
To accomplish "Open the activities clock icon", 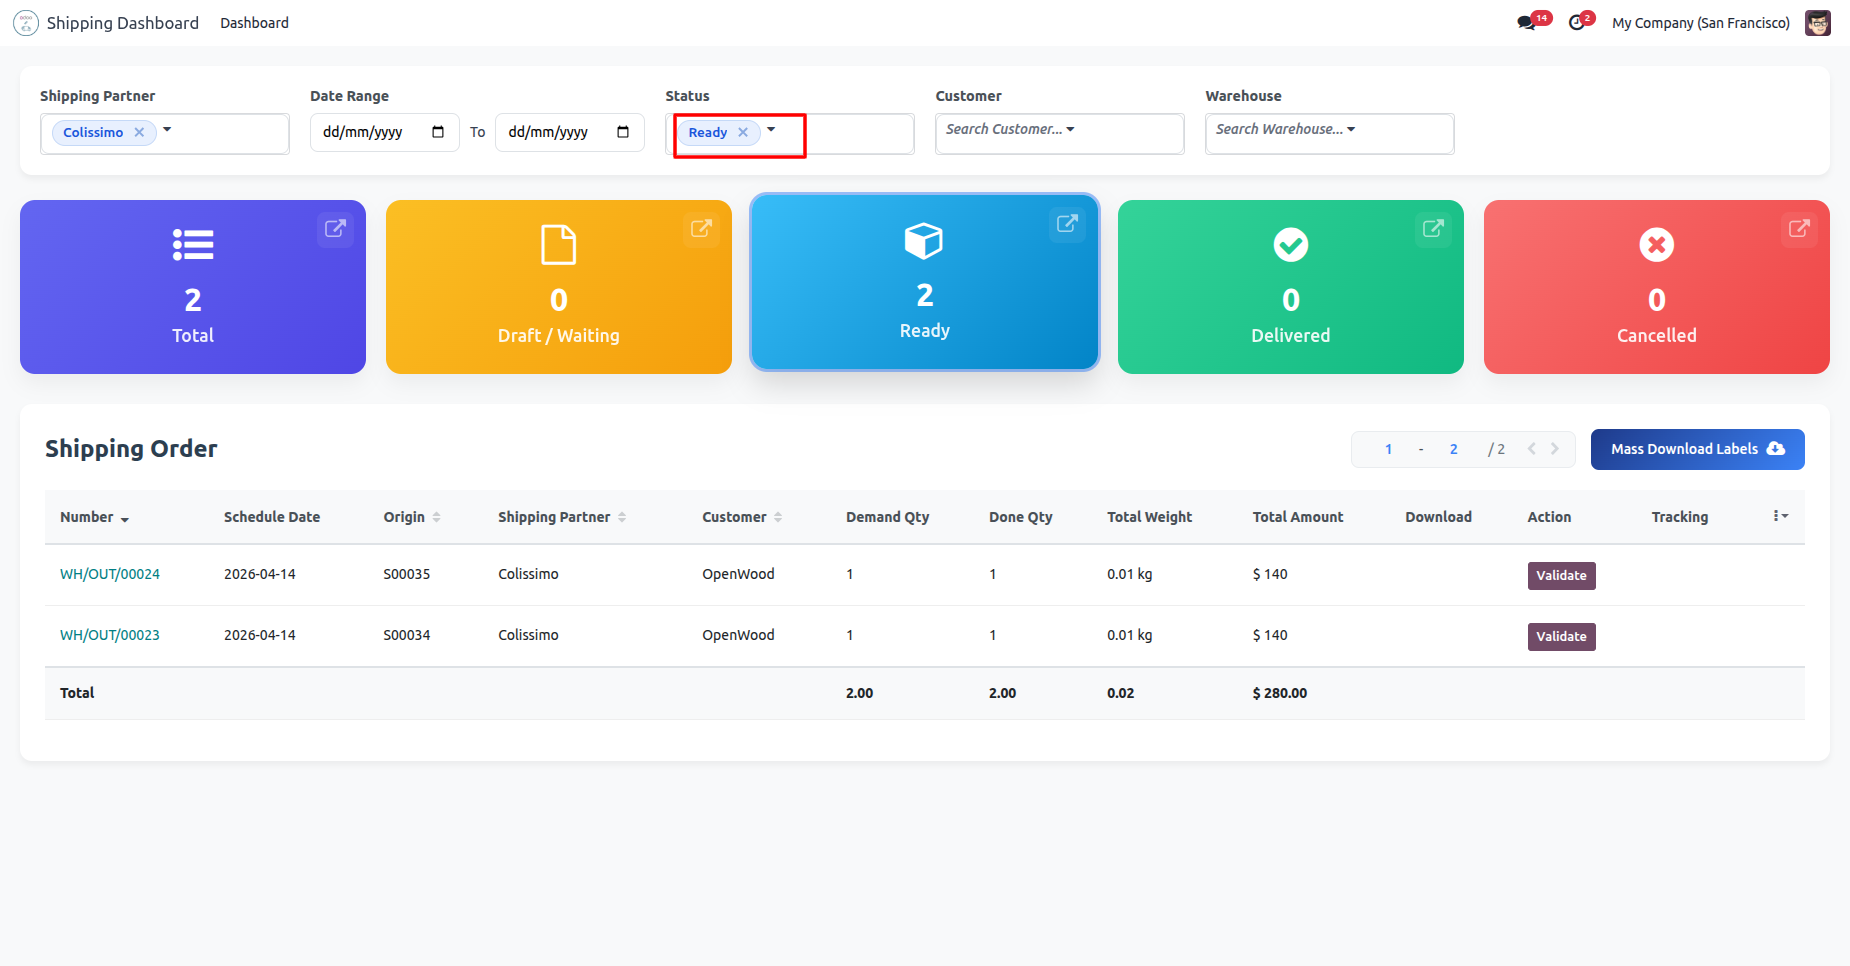I will point(1577,23).
